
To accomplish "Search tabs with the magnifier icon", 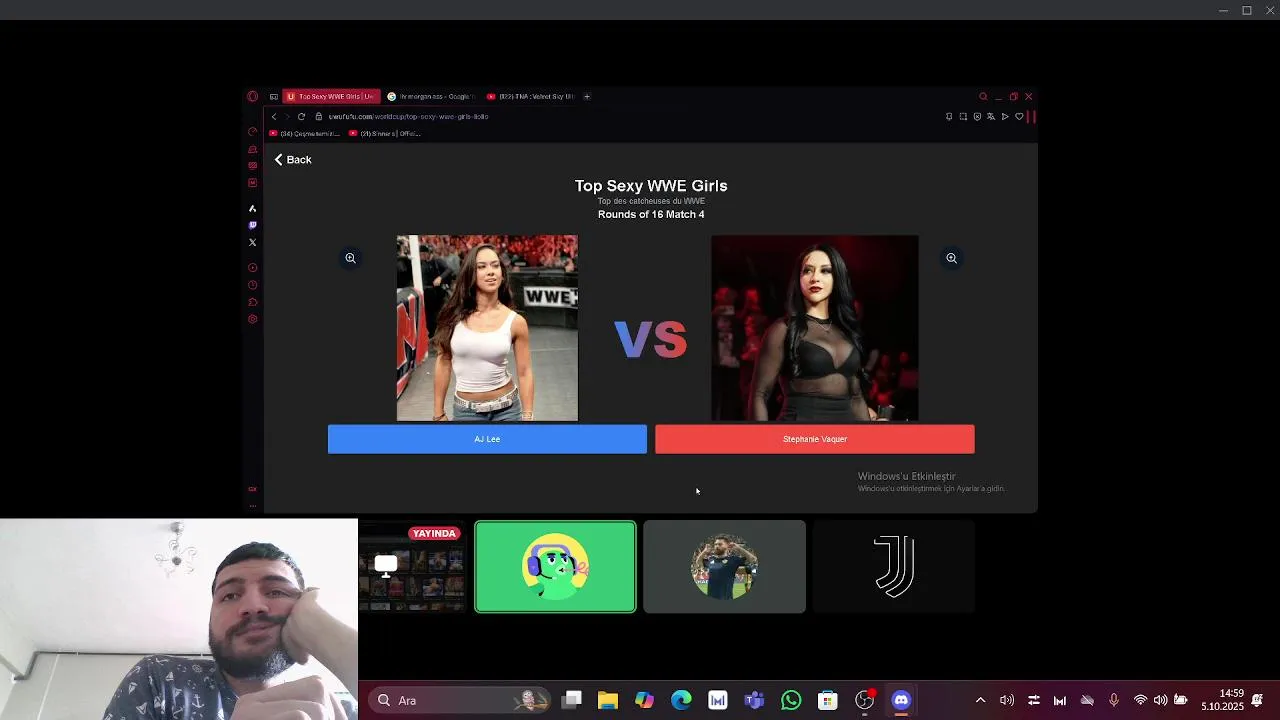I will (x=983, y=97).
